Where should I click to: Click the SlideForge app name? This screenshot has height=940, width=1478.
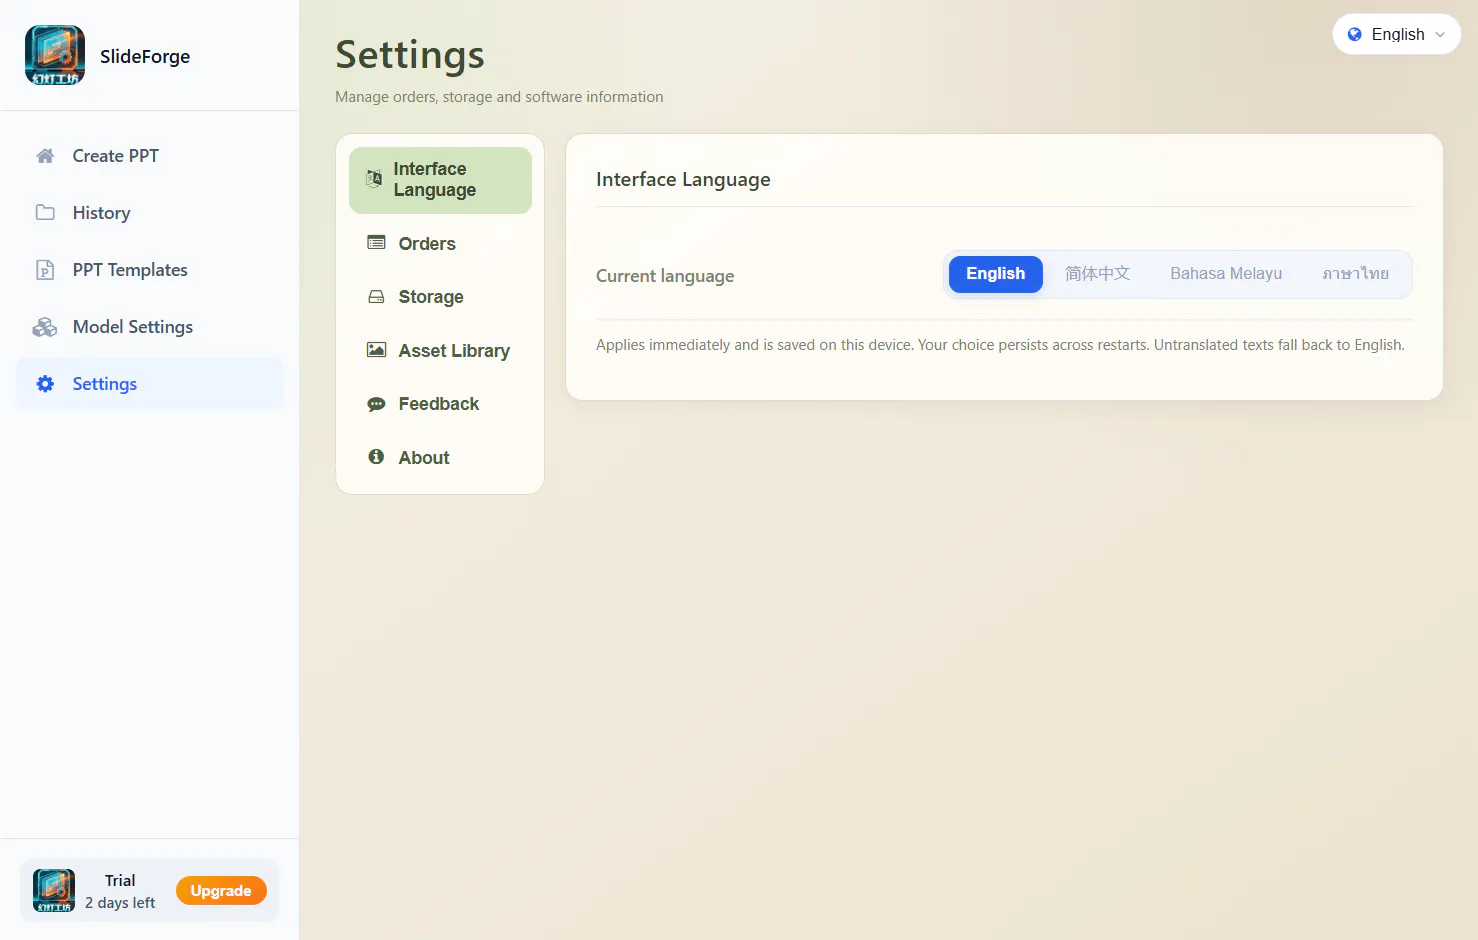click(x=145, y=57)
